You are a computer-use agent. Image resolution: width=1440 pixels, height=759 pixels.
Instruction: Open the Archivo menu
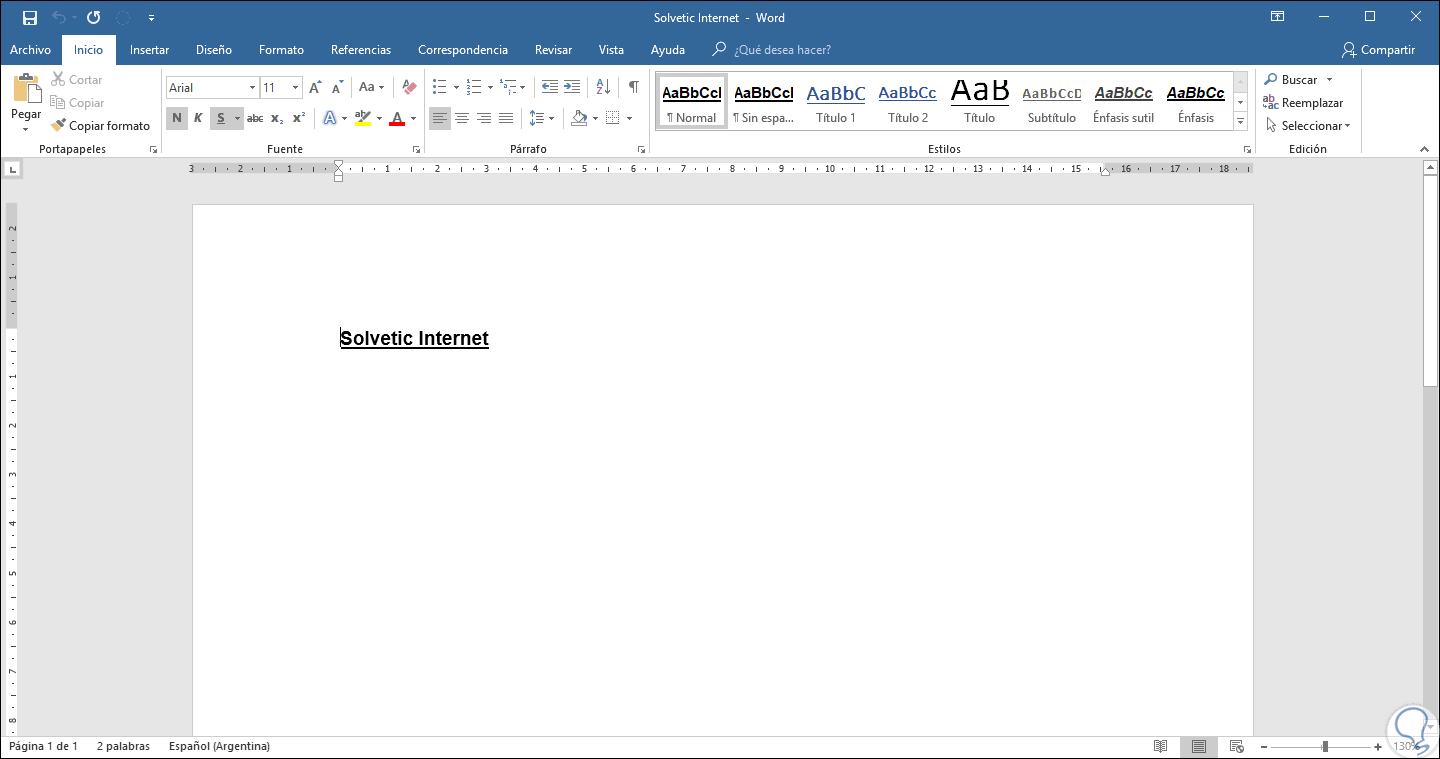30,50
